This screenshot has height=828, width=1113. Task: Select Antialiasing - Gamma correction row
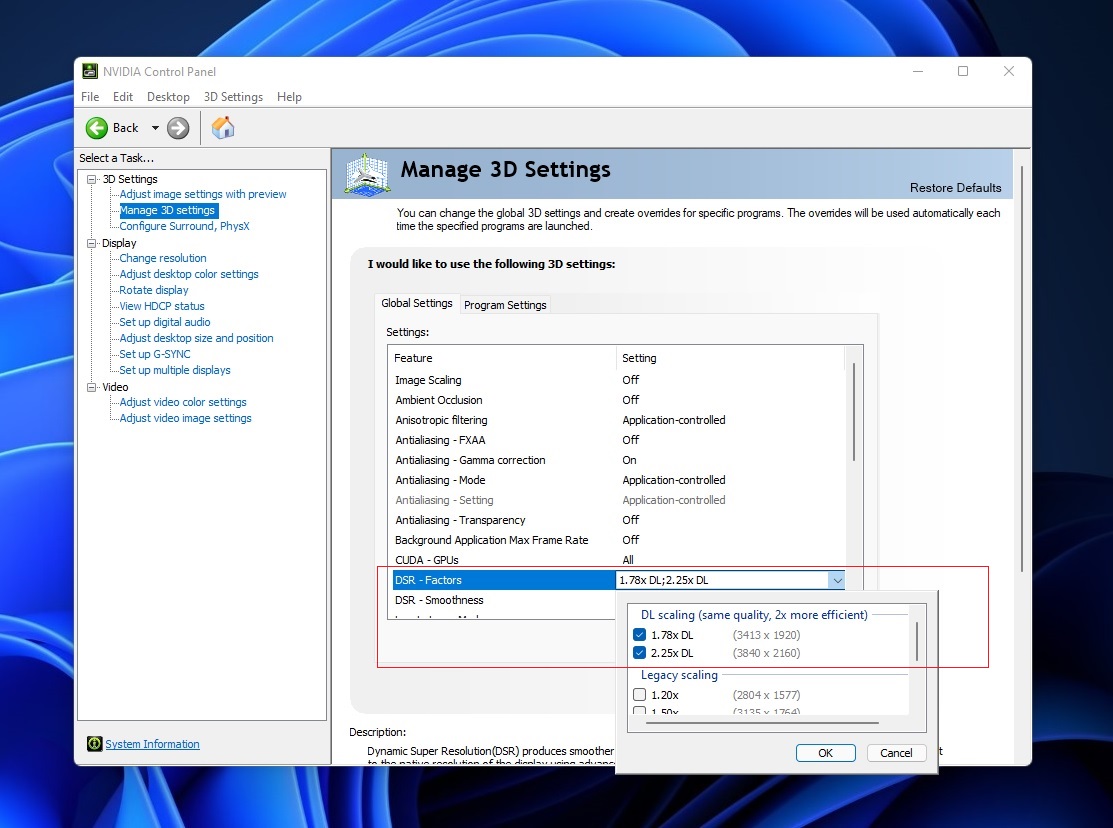tap(616, 460)
